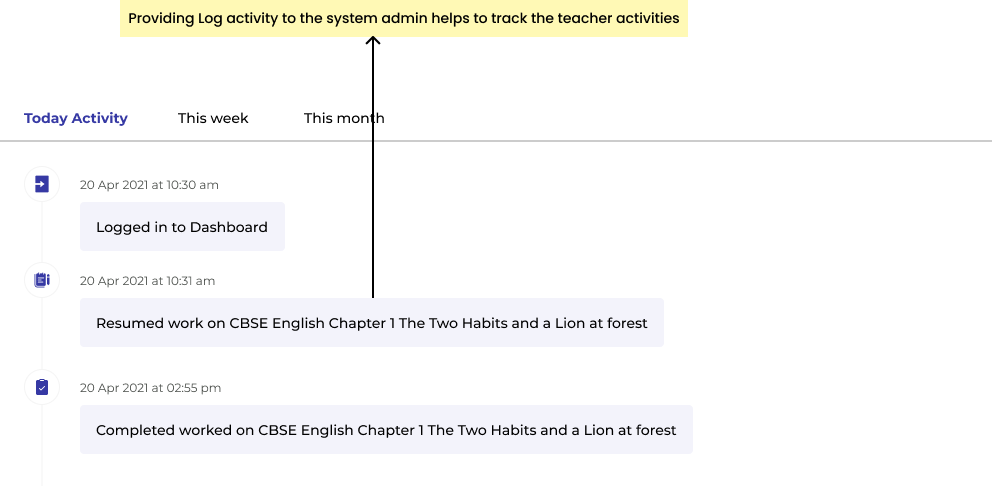
Task: Switch to the This month tab
Action: point(344,118)
